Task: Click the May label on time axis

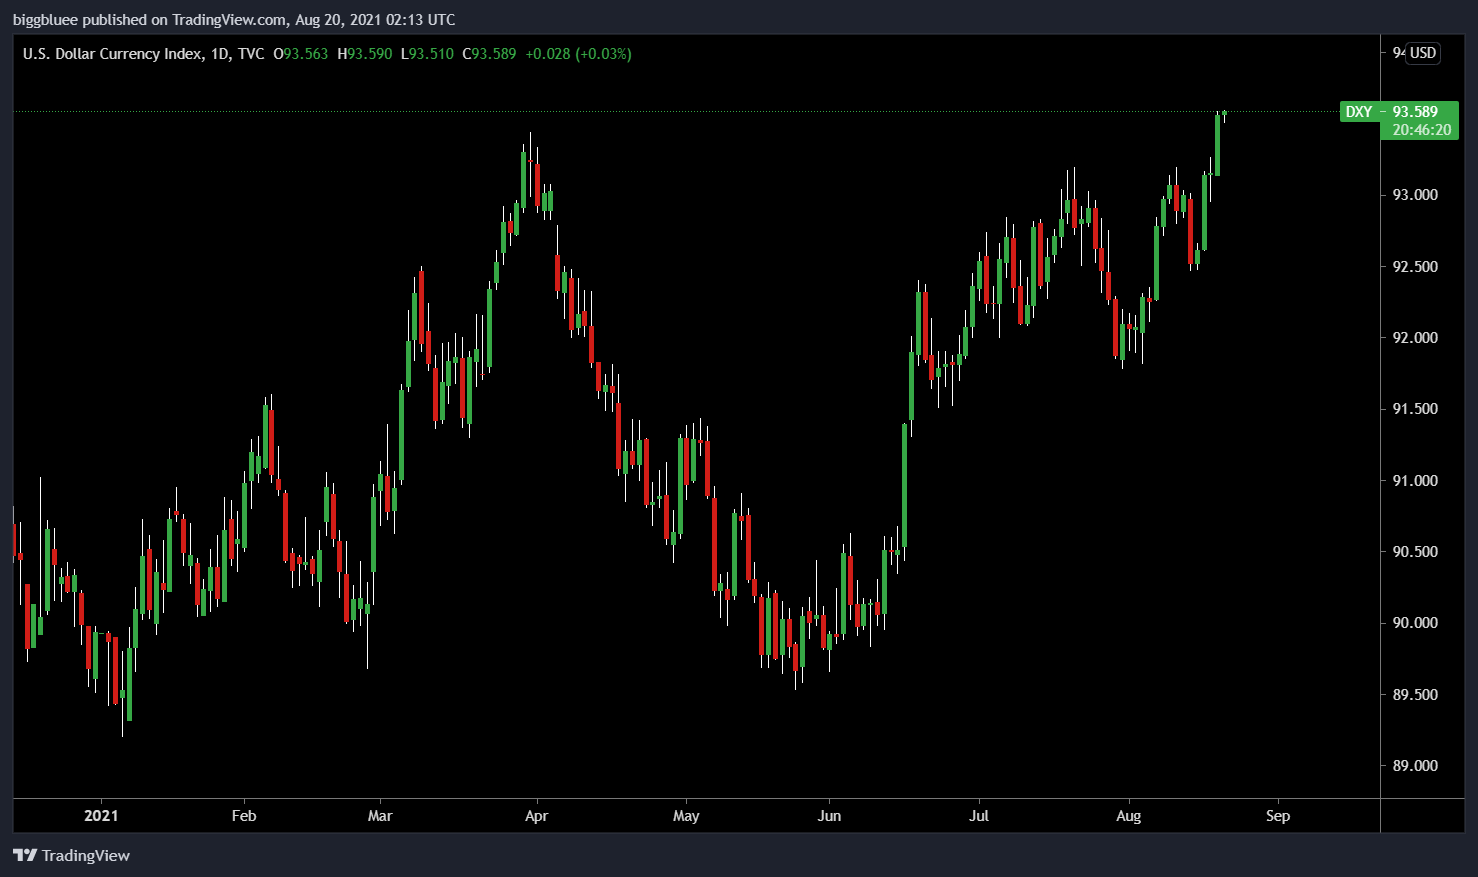Action: coord(686,816)
